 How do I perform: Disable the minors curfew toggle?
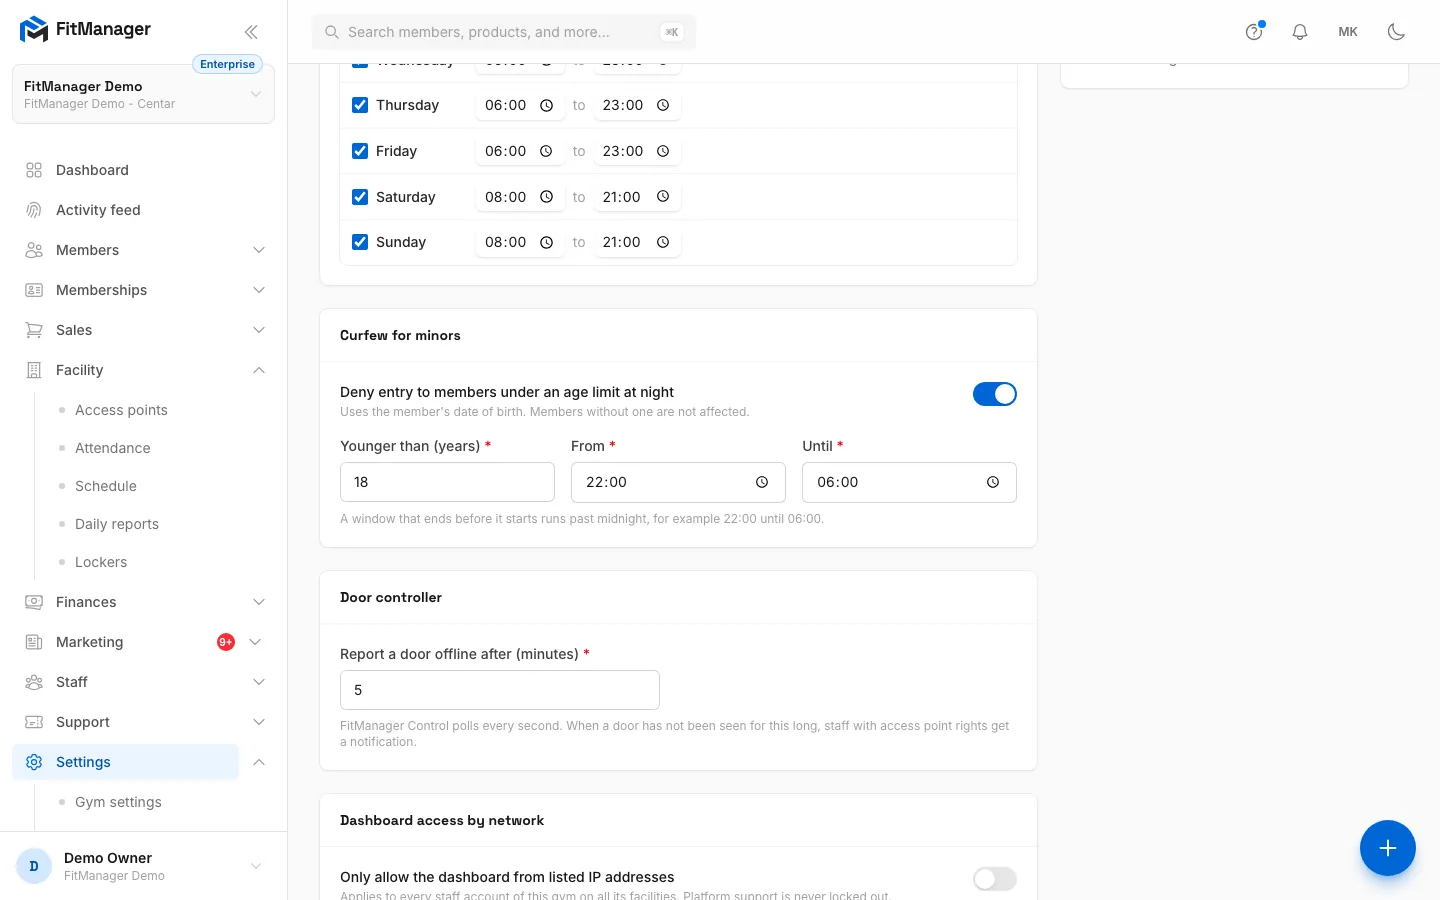pyautogui.click(x=995, y=394)
